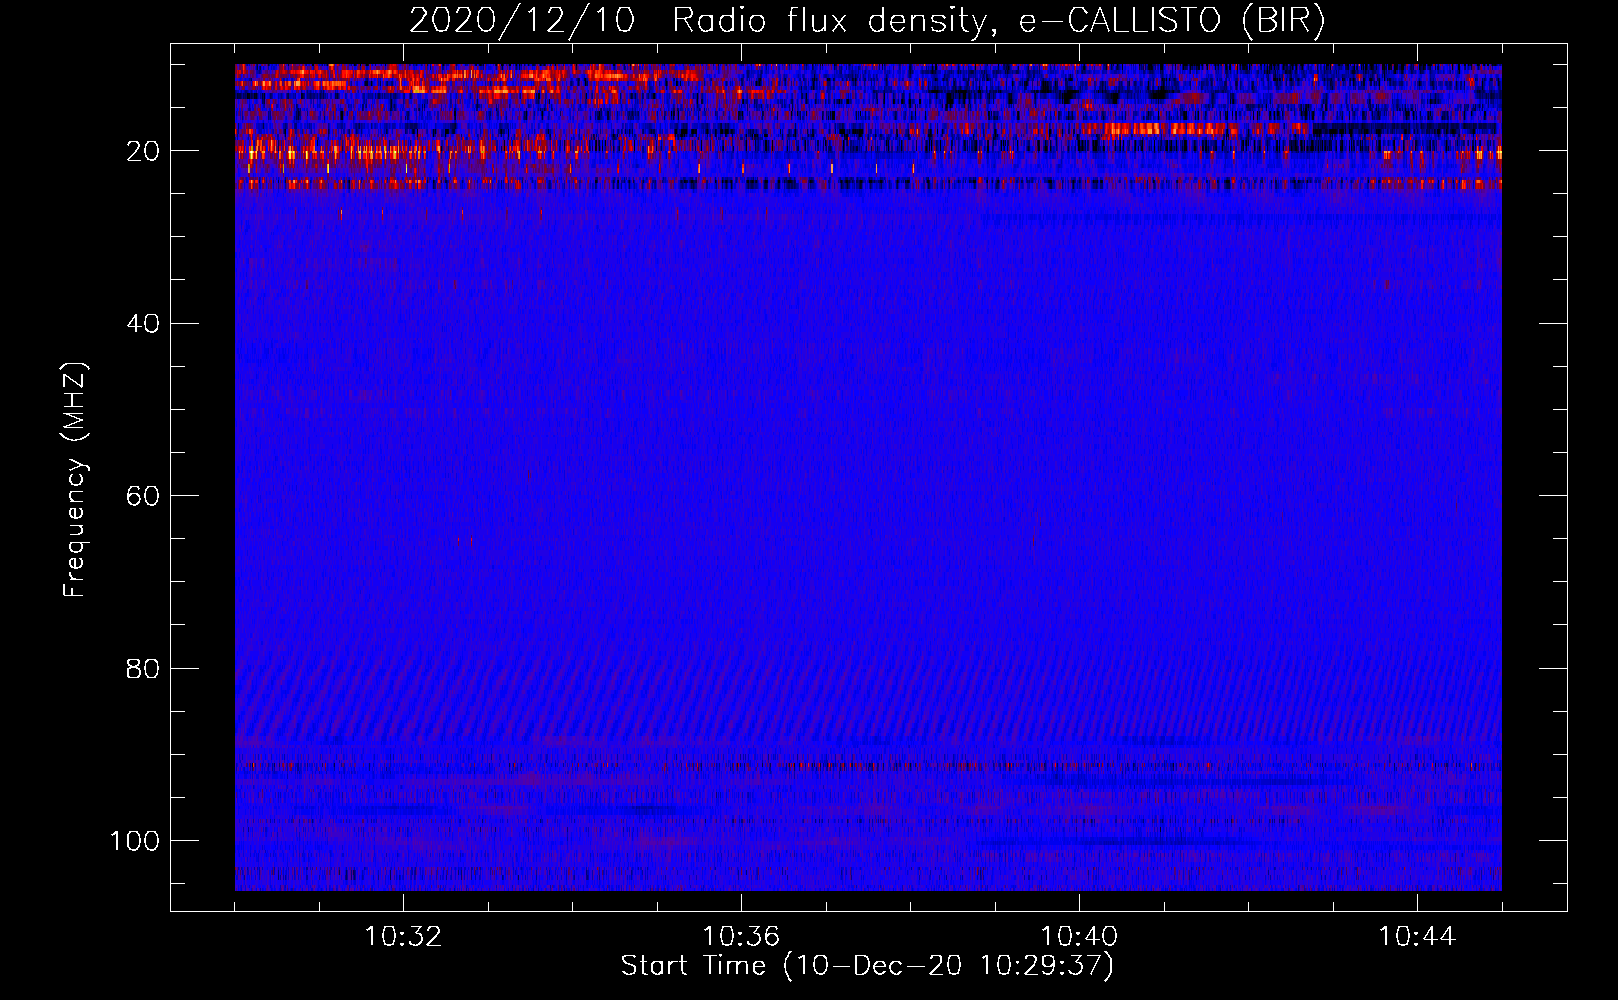The image size is (1618, 1000).
Task: Click the "10:32" time tick label
Action: [x=403, y=937]
